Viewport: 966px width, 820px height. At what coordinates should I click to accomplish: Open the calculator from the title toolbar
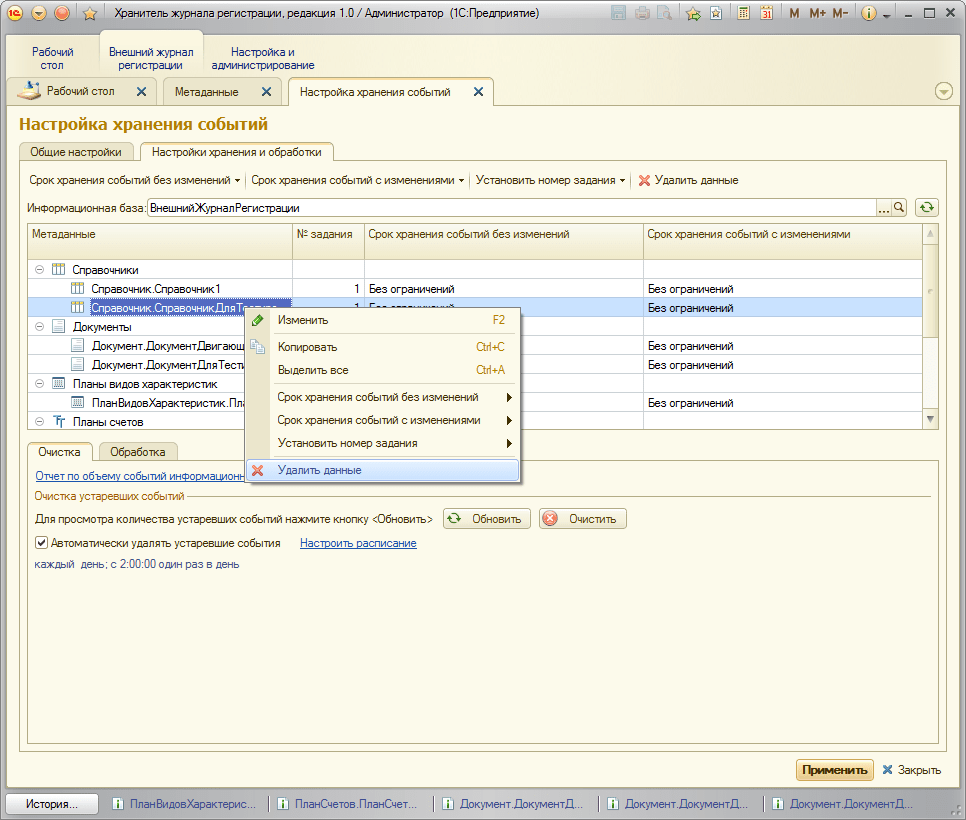(744, 14)
